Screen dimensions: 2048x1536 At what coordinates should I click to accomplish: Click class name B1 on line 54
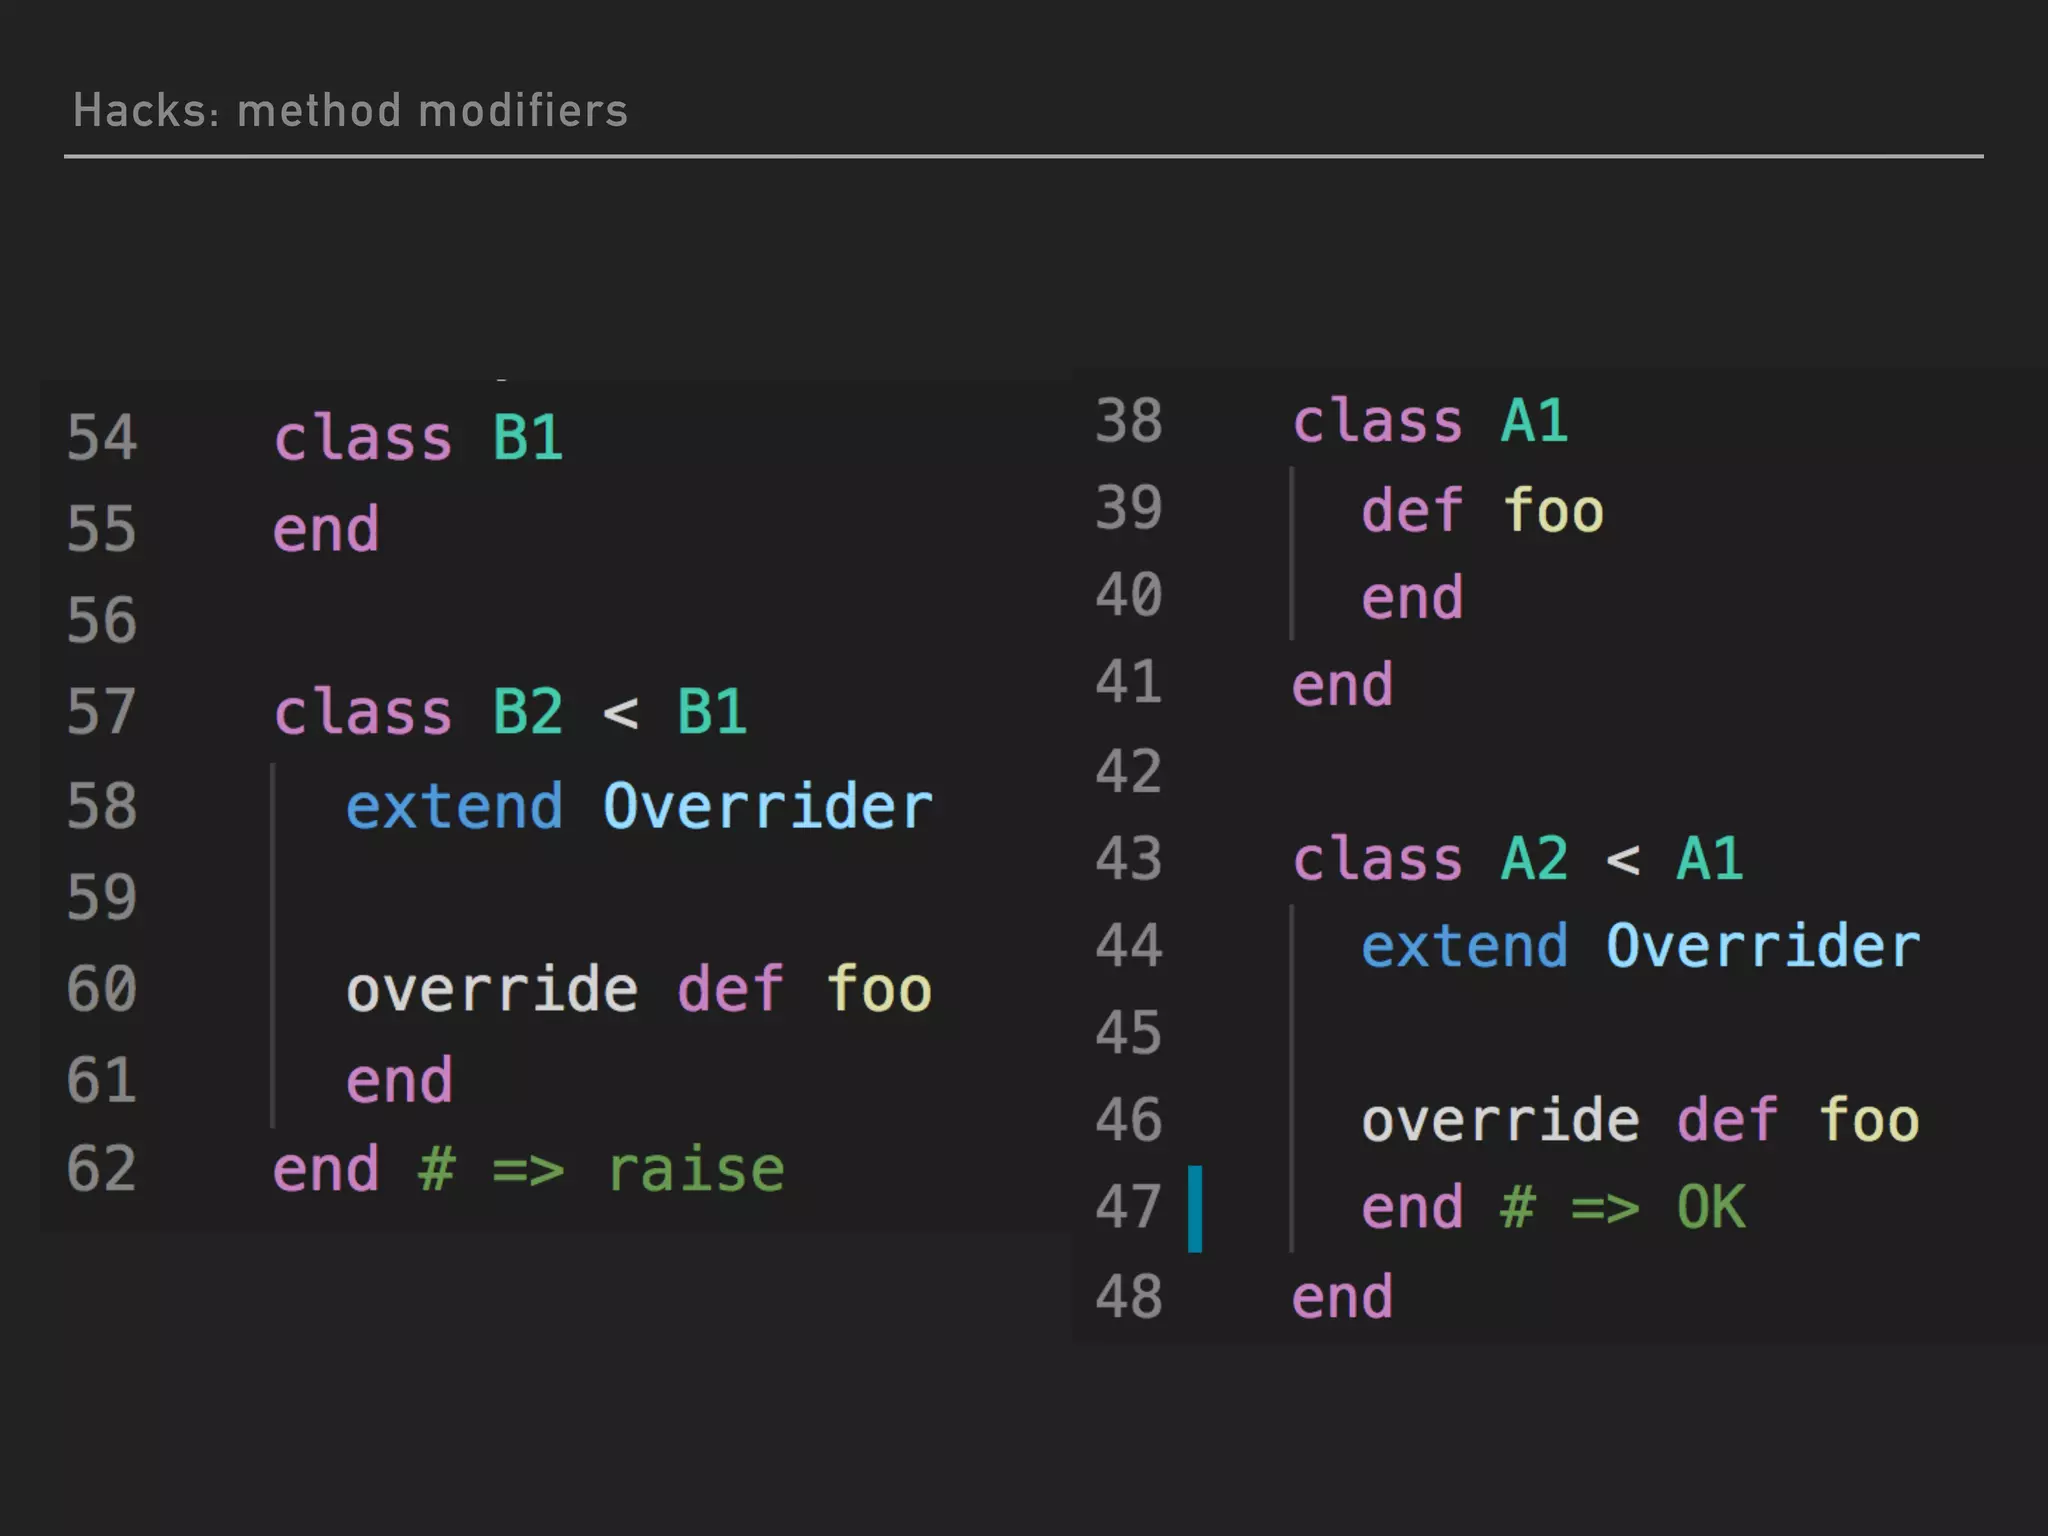(527, 438)
